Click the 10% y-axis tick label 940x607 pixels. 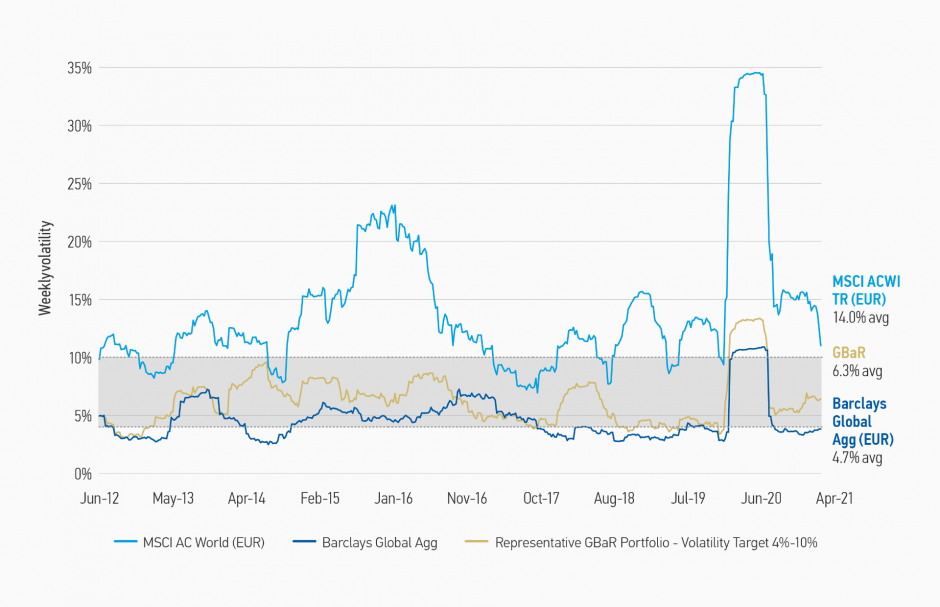click(x=80, y=358)
